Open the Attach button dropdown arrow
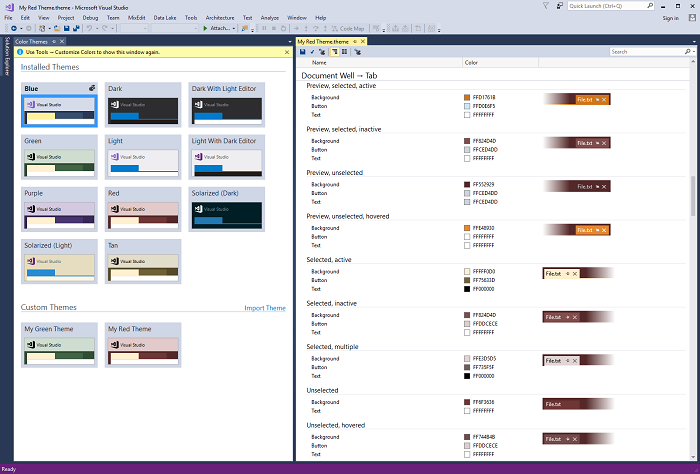This screenshot has height=474, width=700. tap(233, 29)
